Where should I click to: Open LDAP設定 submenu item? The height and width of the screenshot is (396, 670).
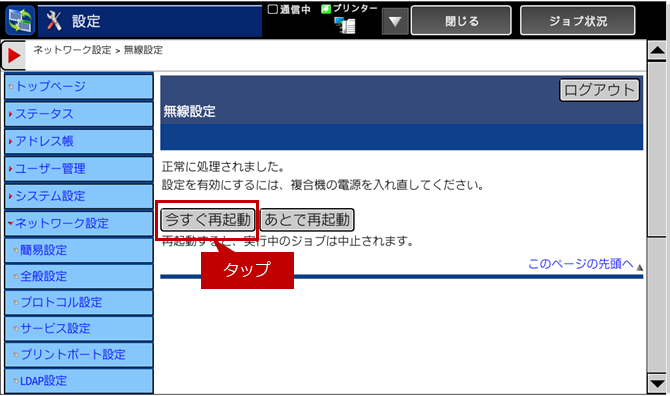79,380
